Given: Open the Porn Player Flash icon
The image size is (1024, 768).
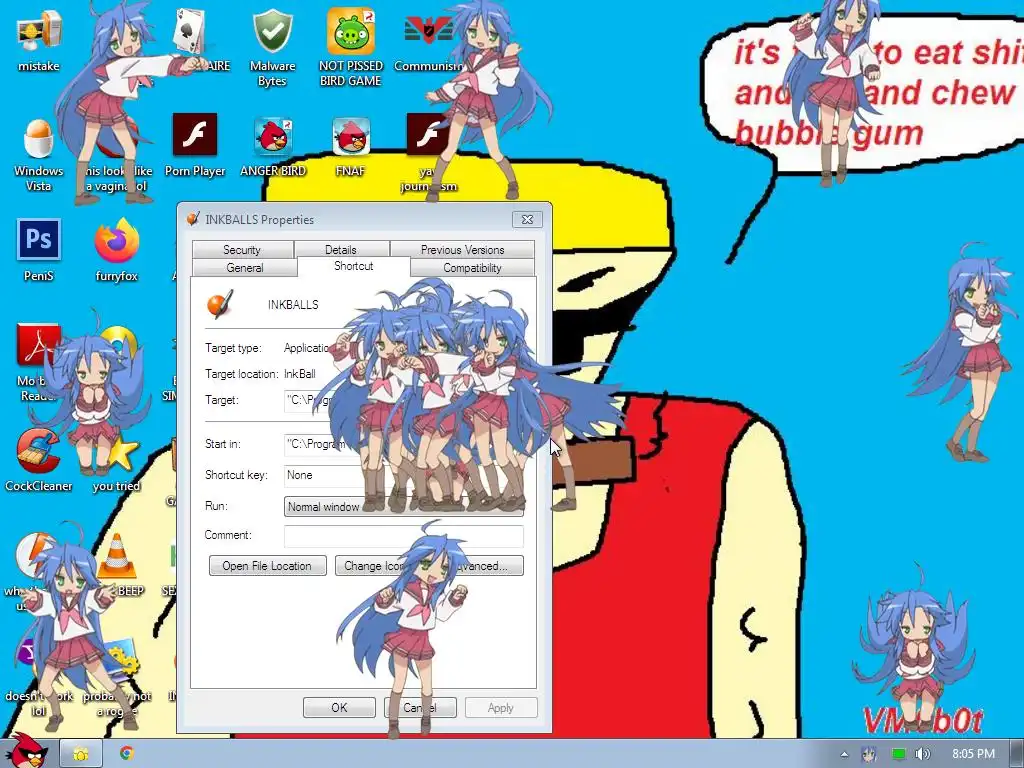Looking at the screenshot, I should (x=195, y=135).
